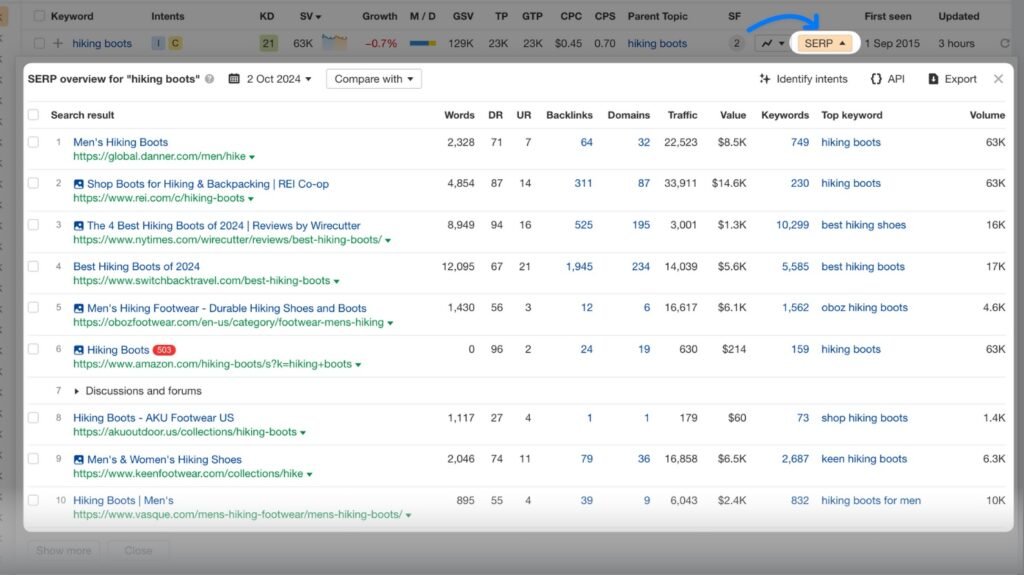The image size is (1024, 575).
Task: Open URL dropdown for amazon.com hiking-boots
Action: pos(358,365)
